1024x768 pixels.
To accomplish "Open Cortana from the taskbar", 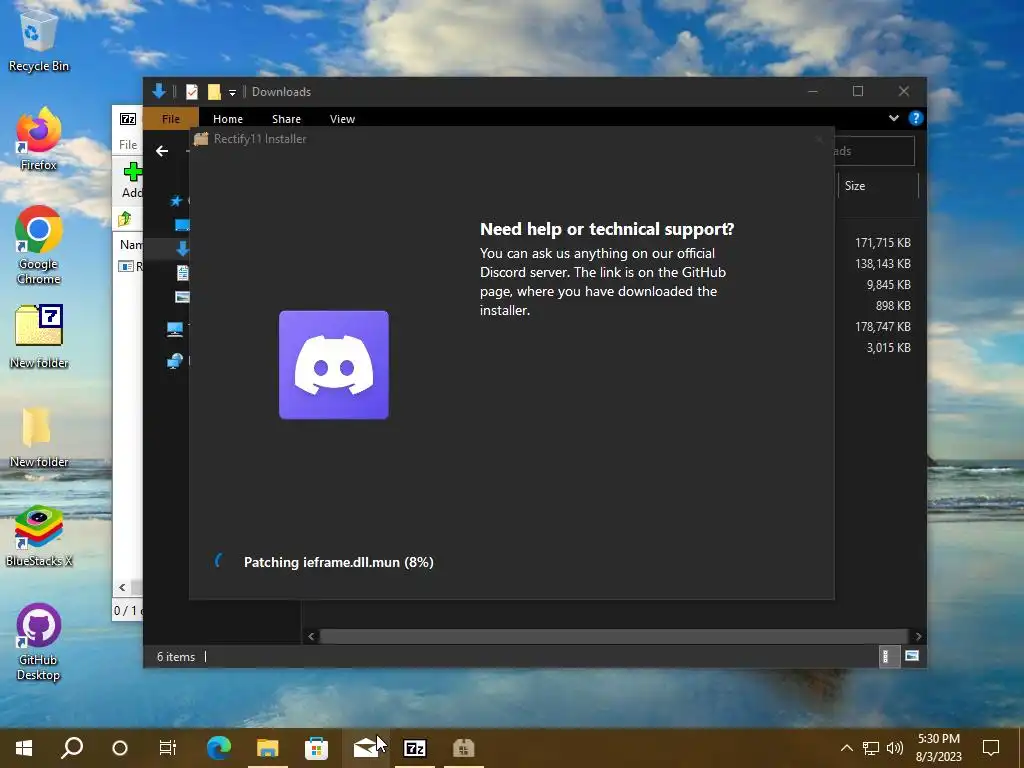I will click(120, 748).
